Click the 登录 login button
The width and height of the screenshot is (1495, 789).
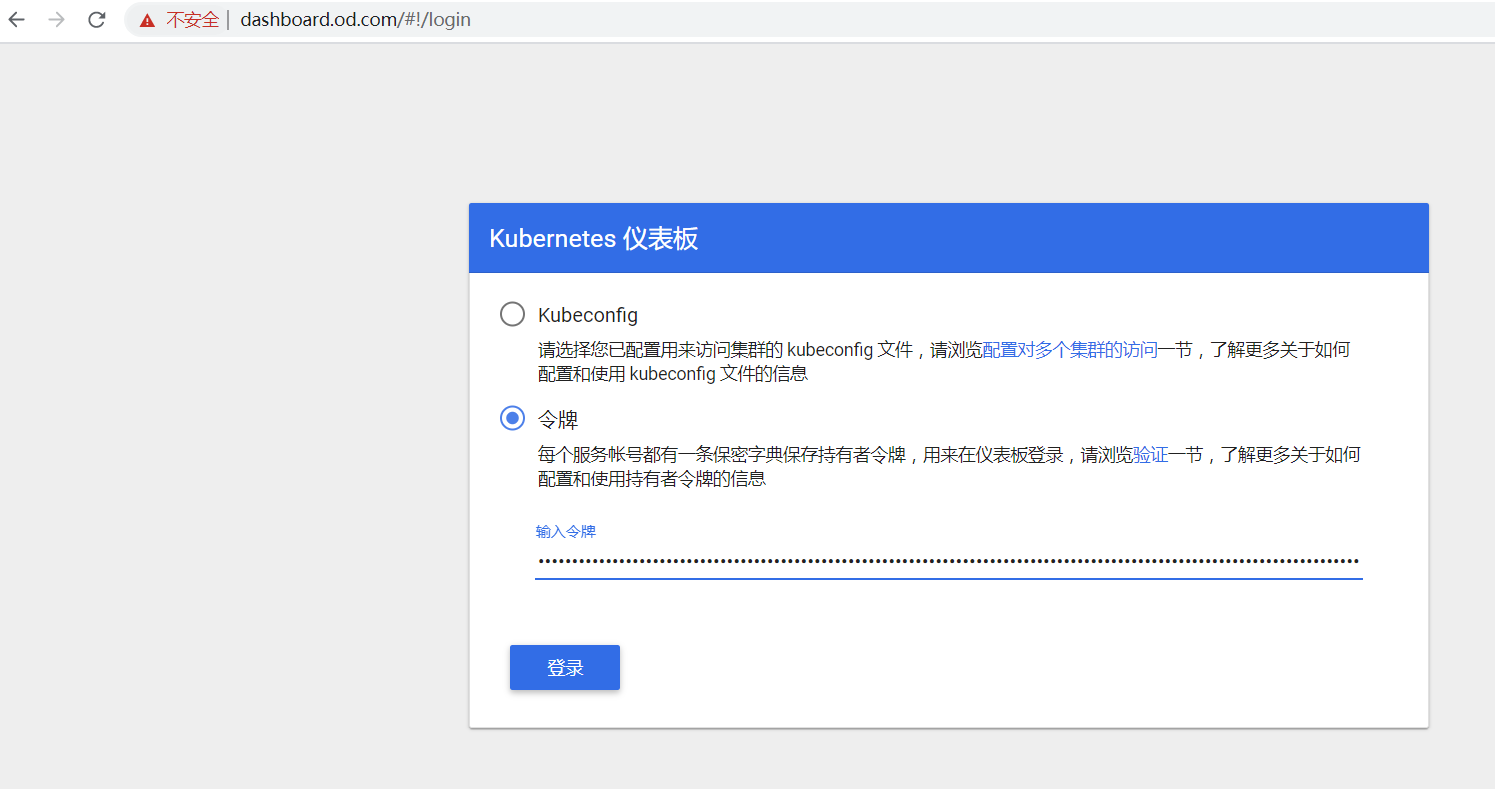coord(565,667)
